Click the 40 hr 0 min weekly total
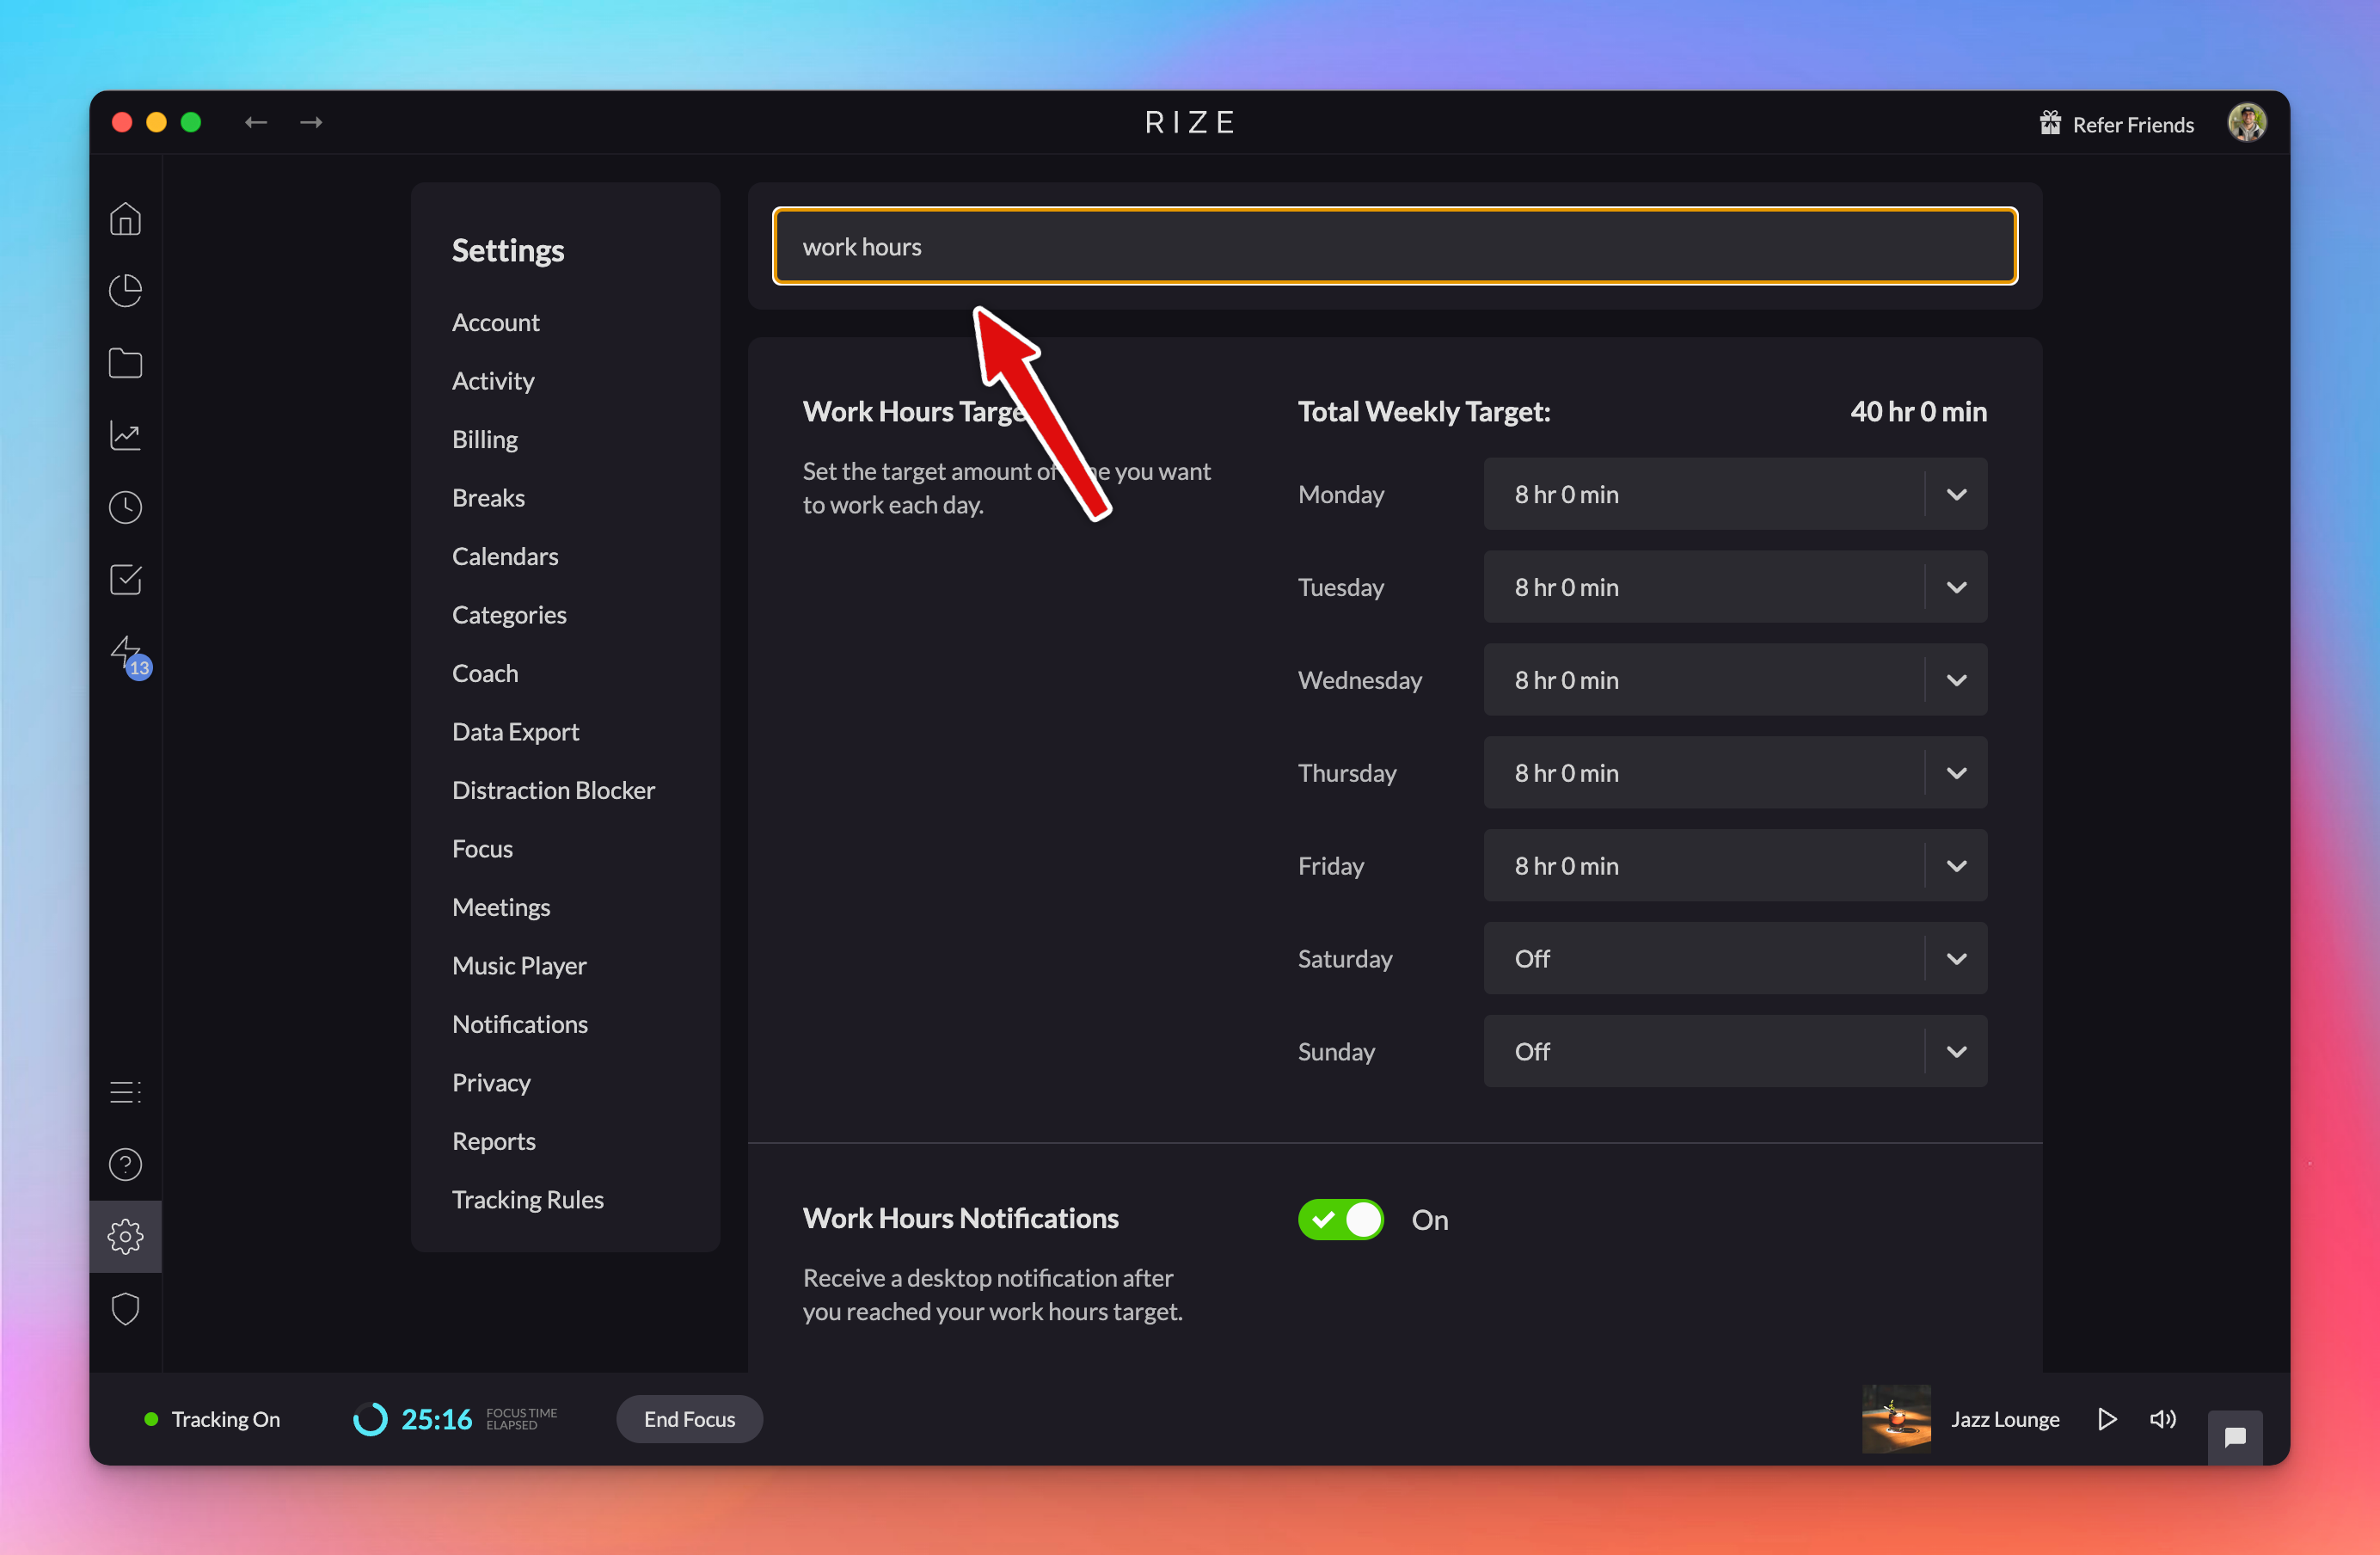Image resolution: width=2380 pixels, height=1555 pixels. click(1918, 411)
